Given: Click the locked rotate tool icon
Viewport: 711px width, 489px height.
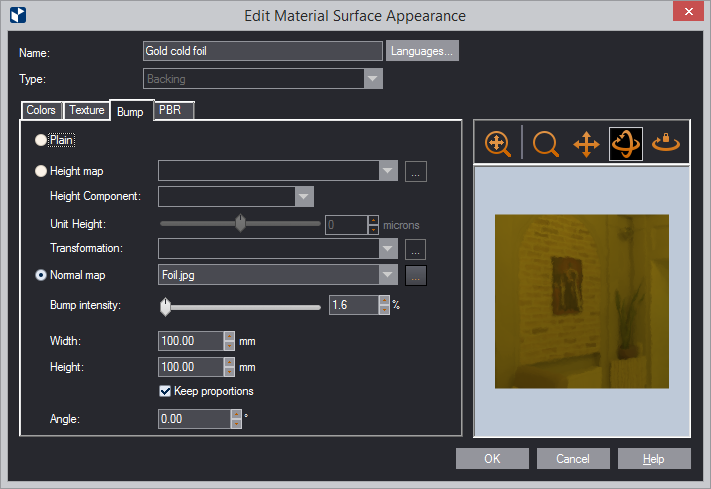Looking at the screenshot, I should click(666, 143).
